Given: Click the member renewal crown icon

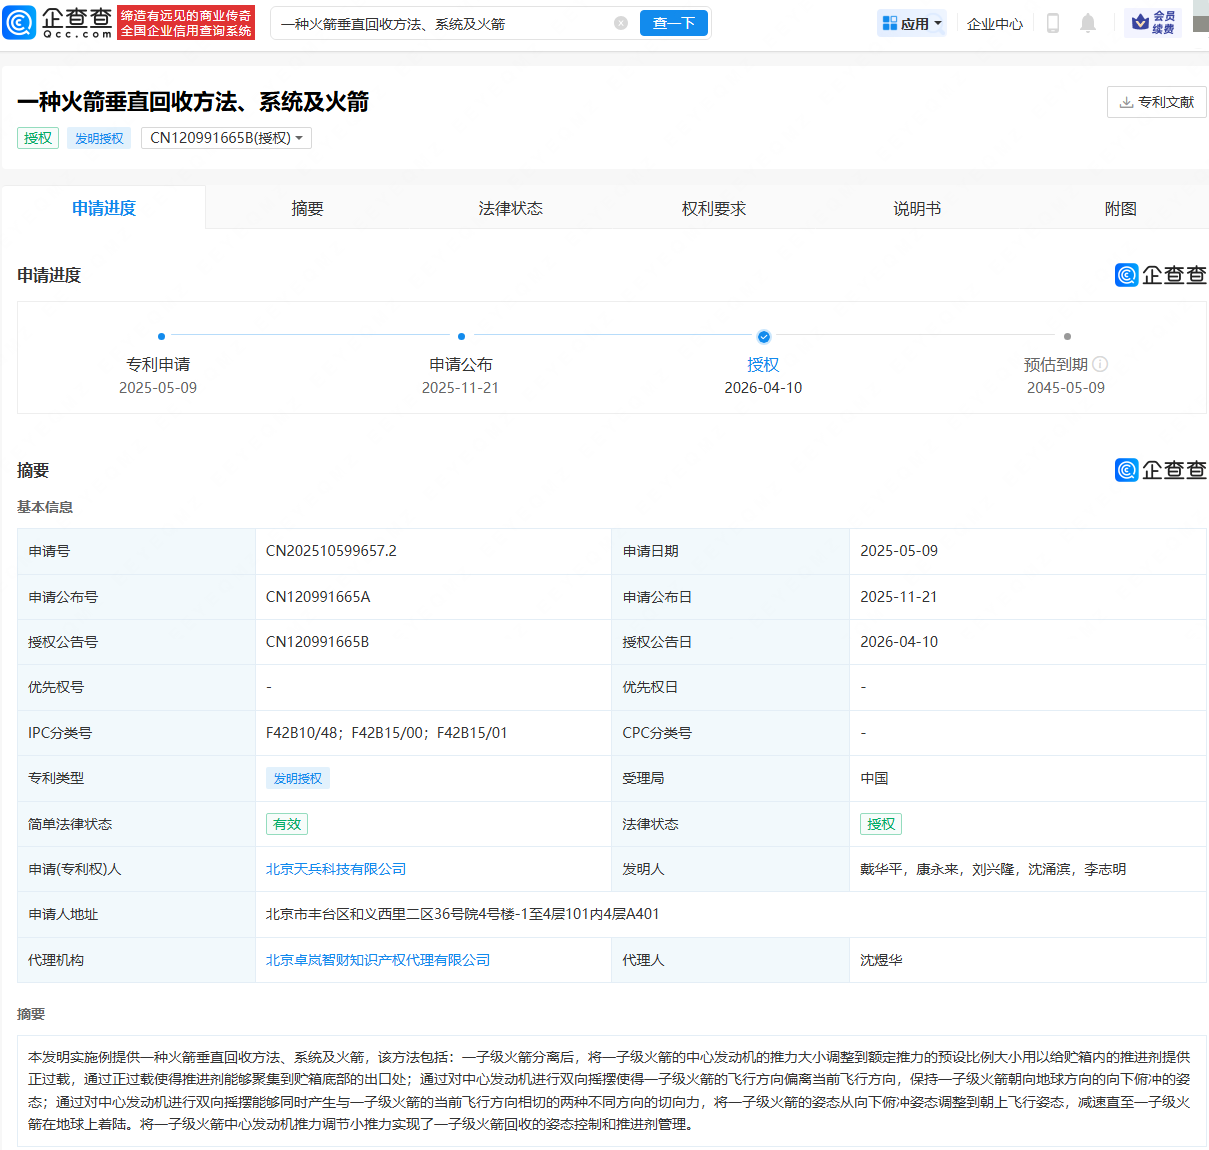Looking at the screenshot, I should tap(1141, 22).
